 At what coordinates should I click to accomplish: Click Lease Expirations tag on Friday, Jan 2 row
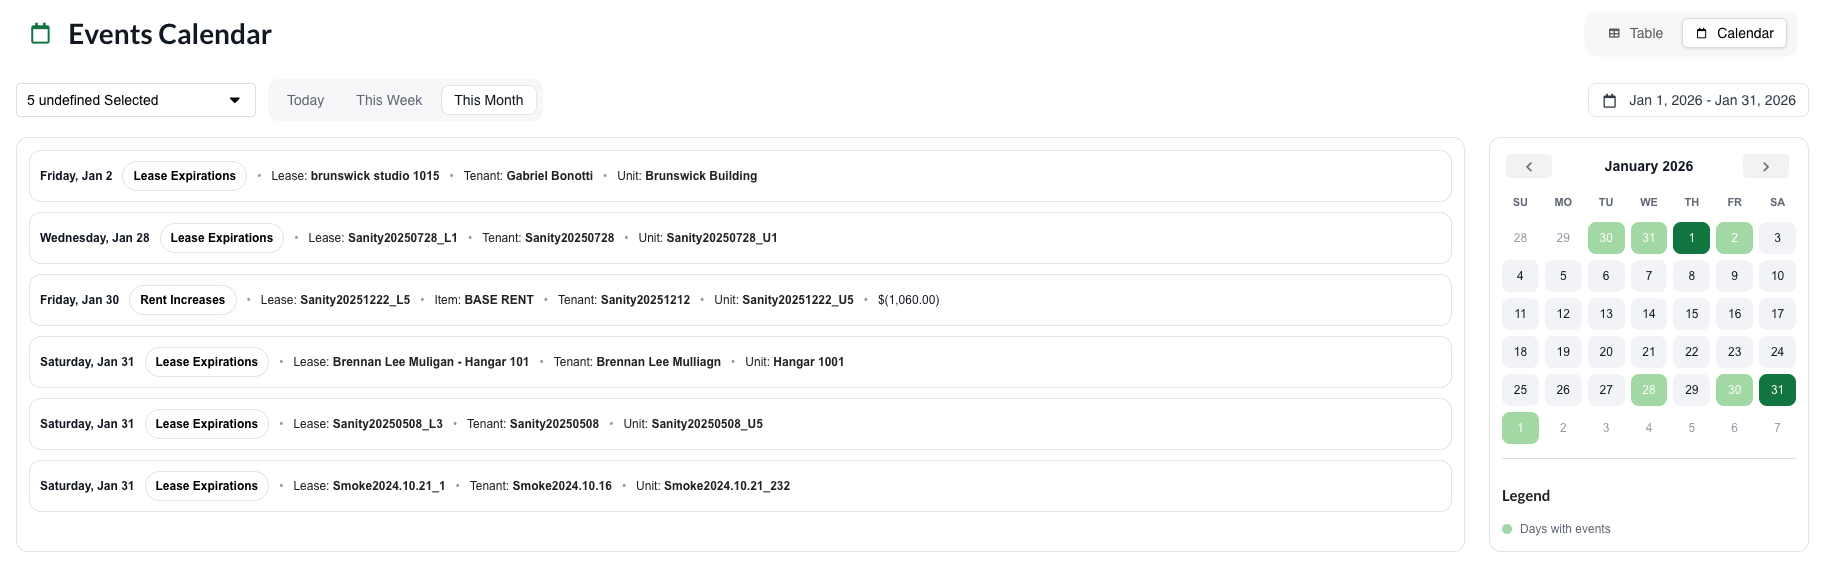185,176
